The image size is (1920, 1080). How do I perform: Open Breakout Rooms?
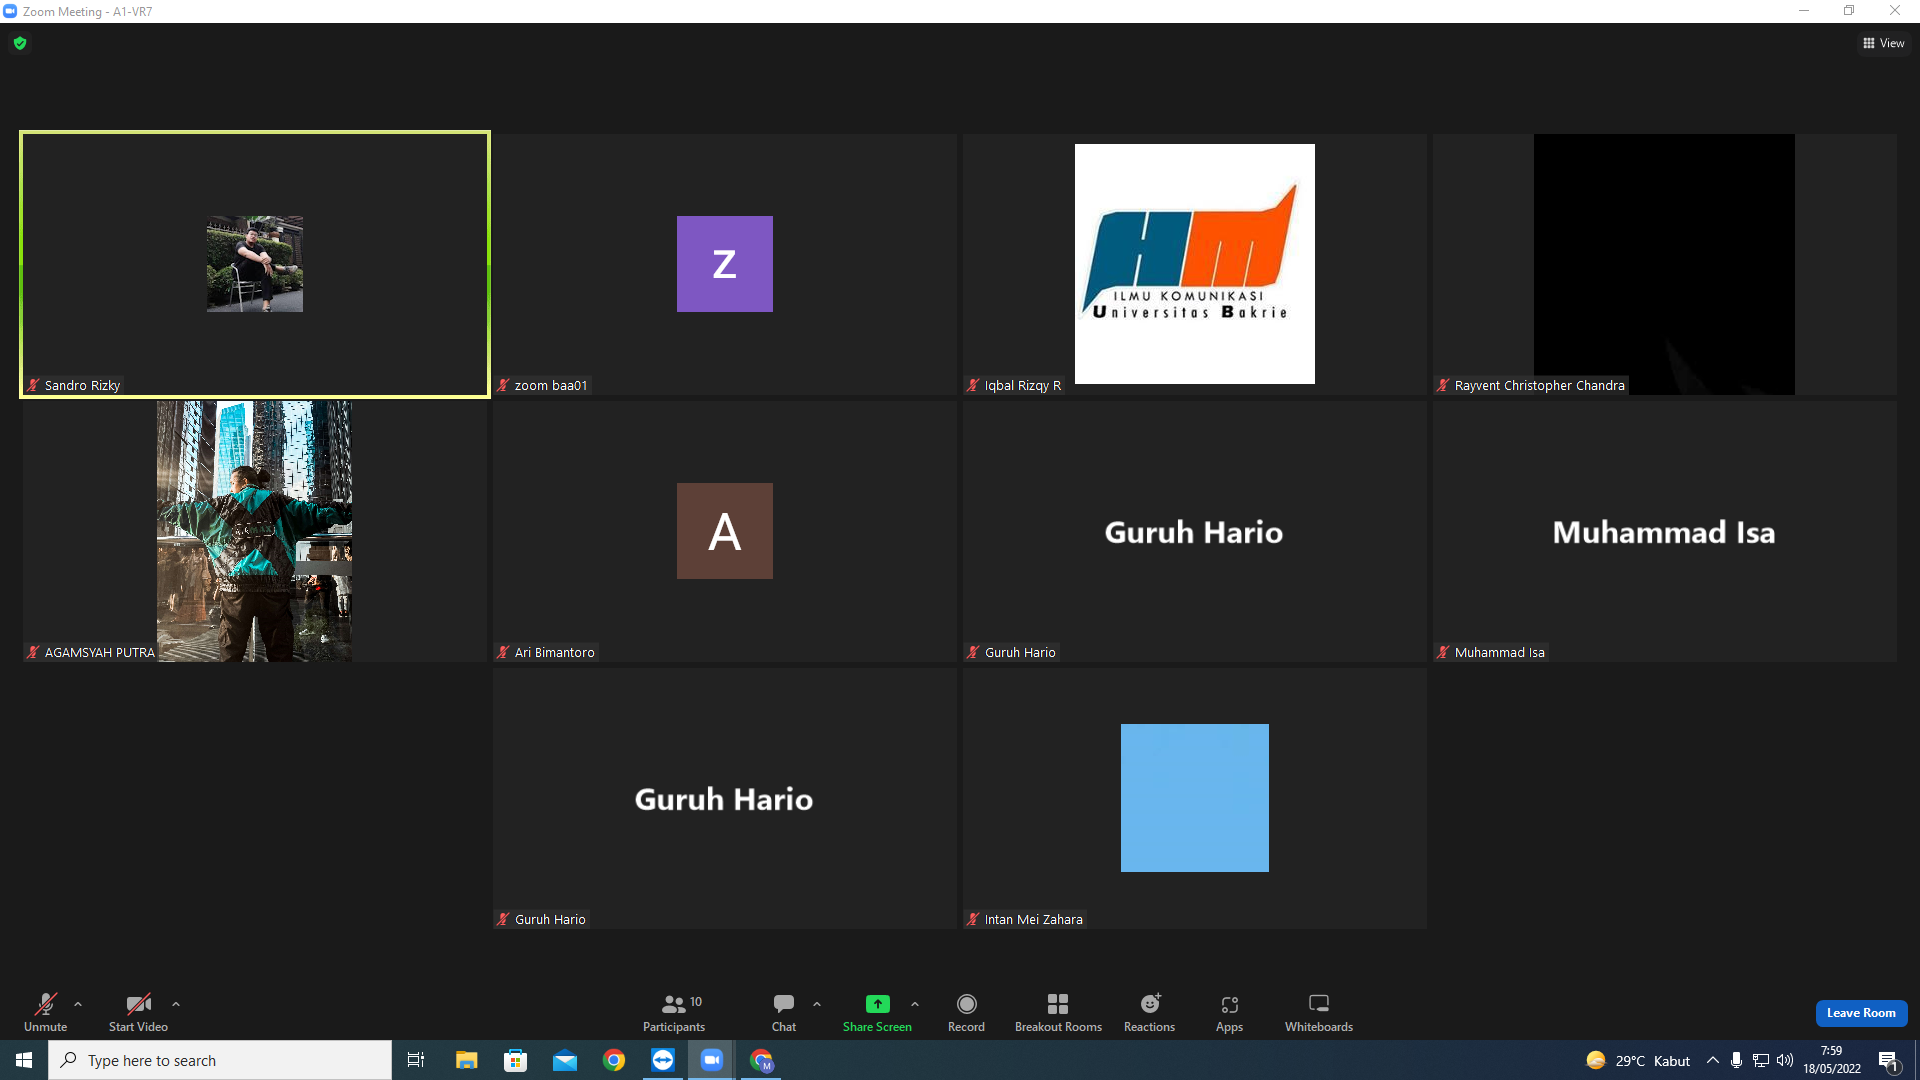pyautogui.click(x=1058, y=1012)
